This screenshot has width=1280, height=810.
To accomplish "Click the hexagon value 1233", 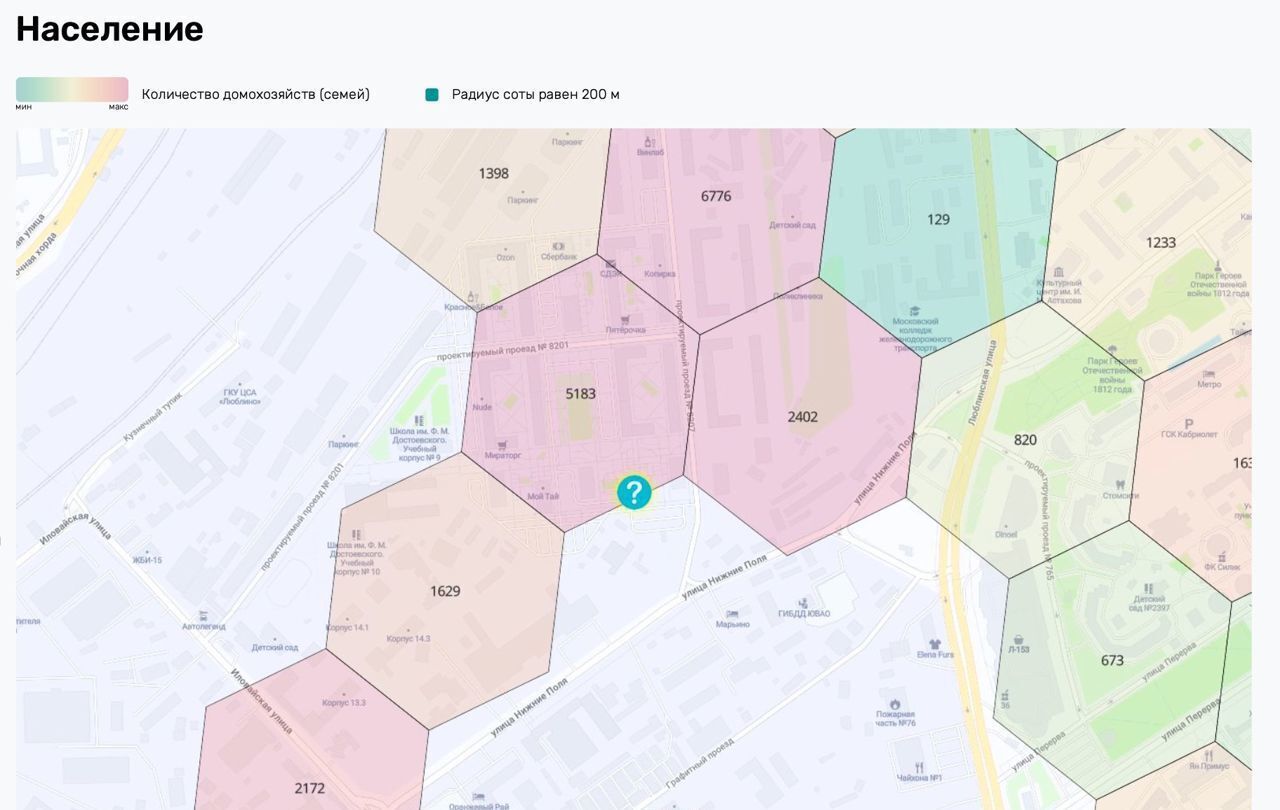I will tap(1161, 242).
